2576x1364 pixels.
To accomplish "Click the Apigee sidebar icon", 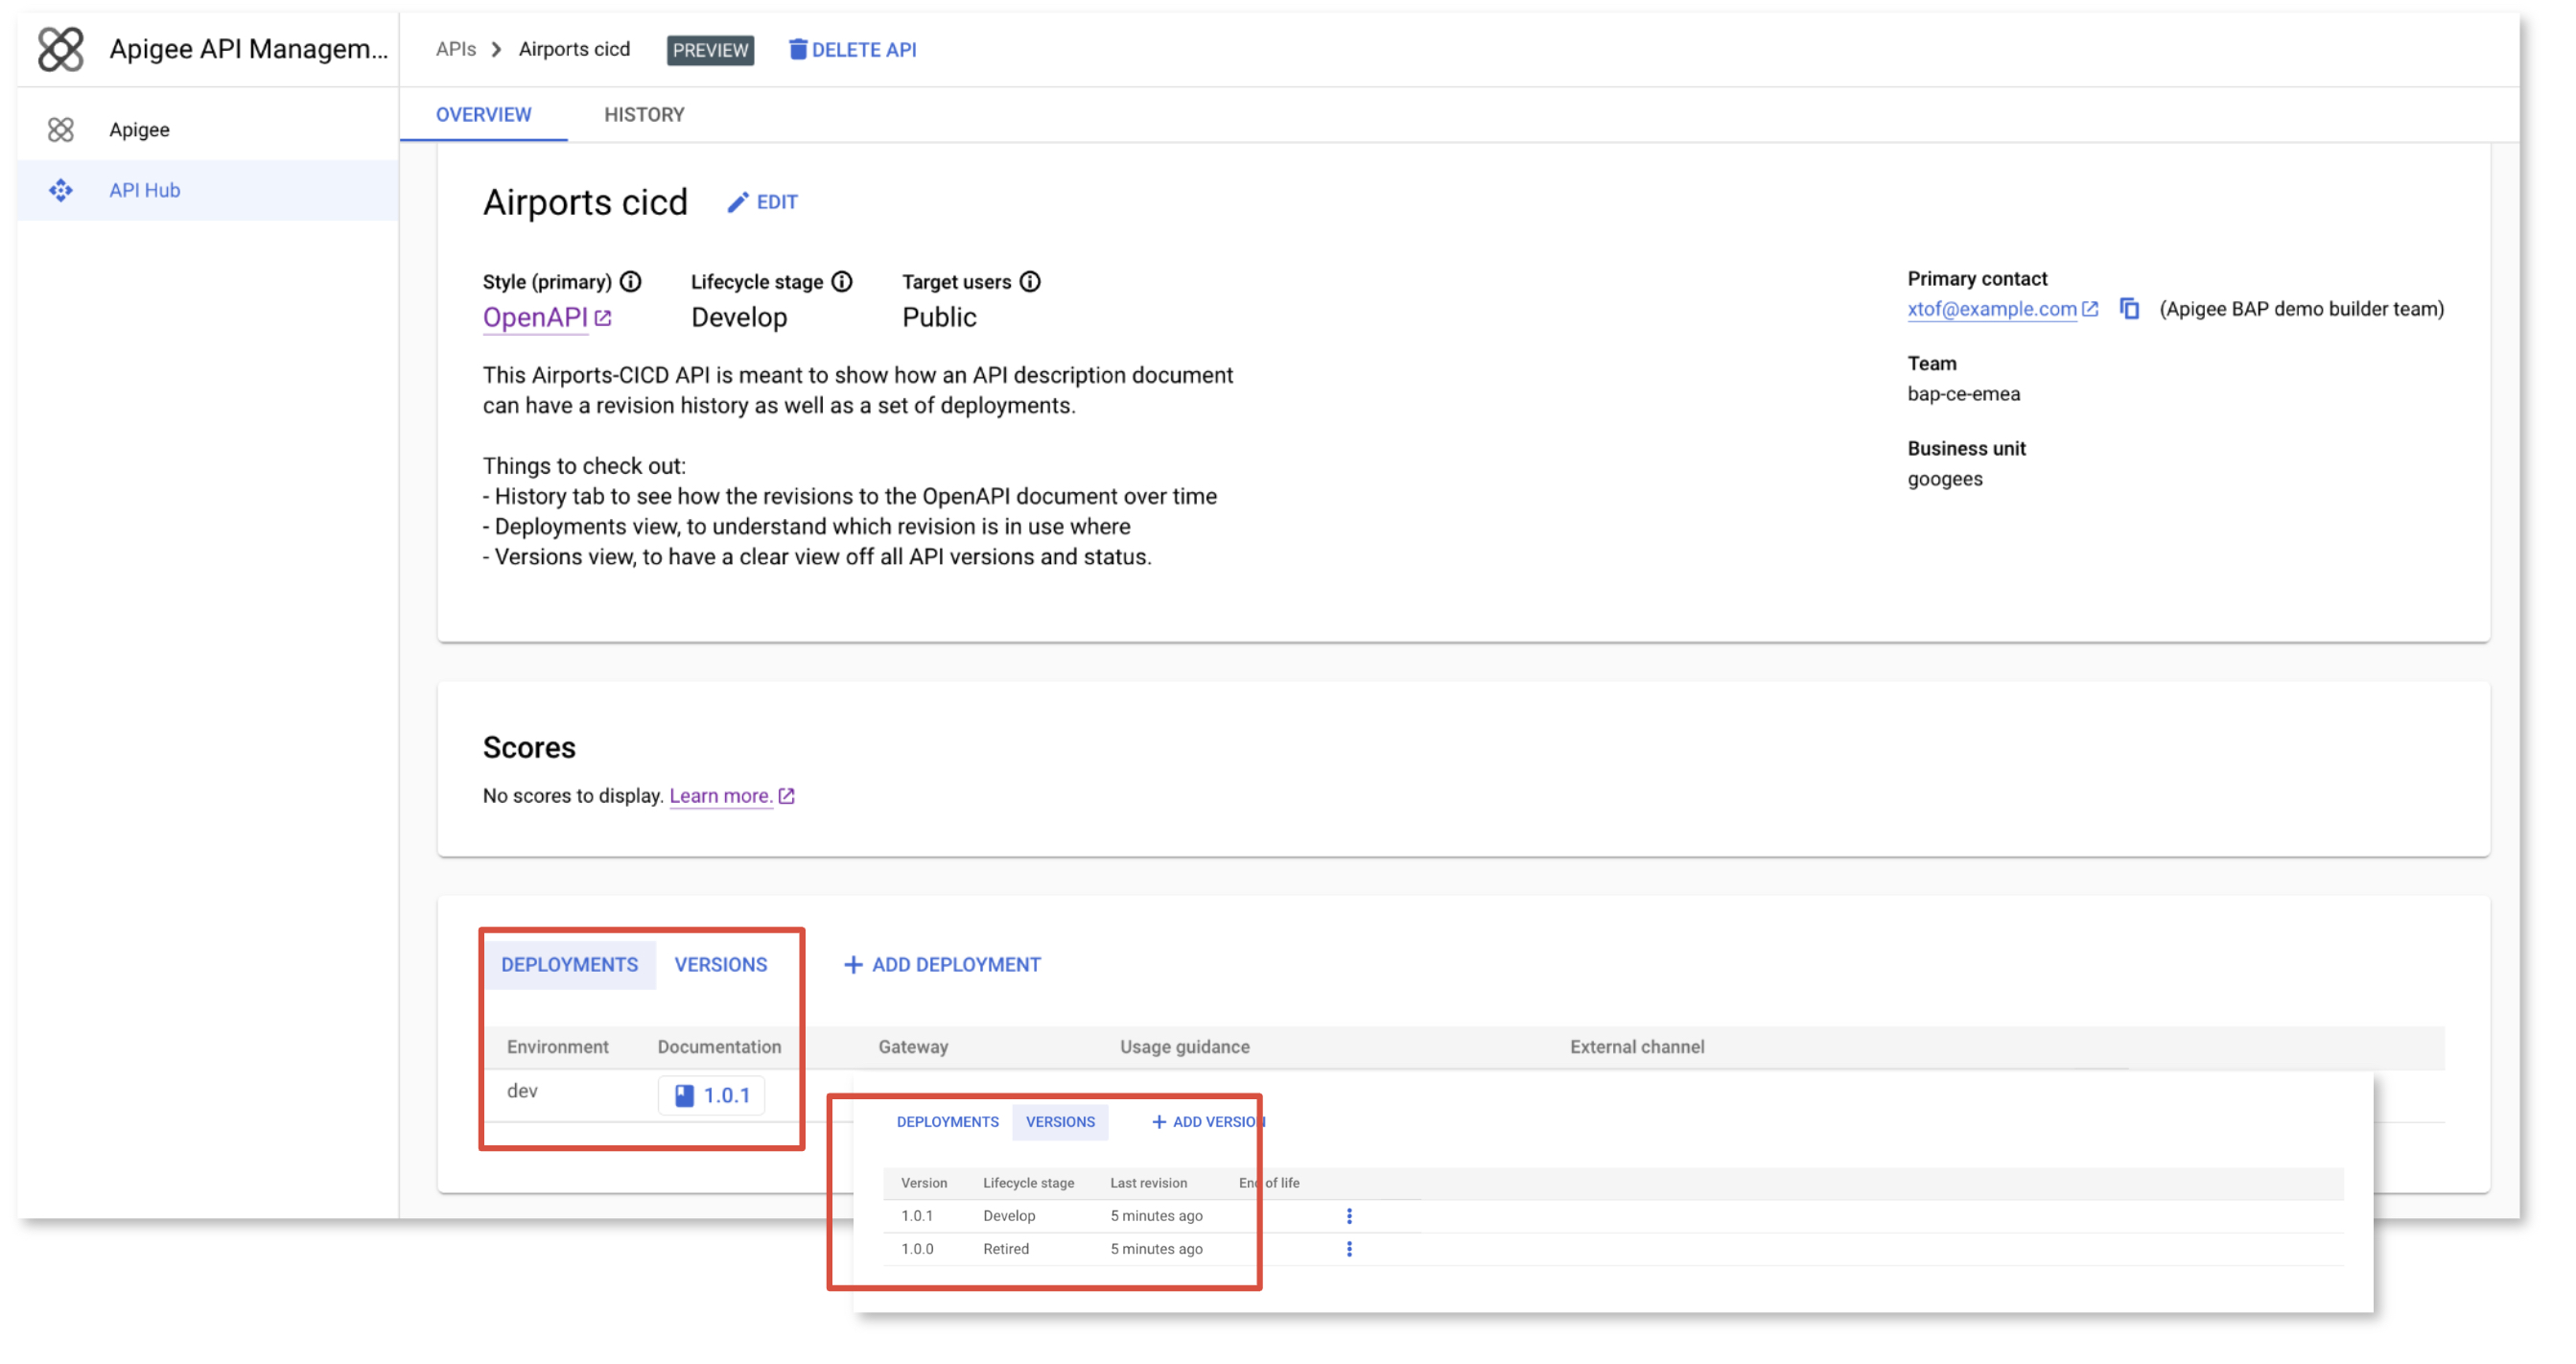I will 61,130.
